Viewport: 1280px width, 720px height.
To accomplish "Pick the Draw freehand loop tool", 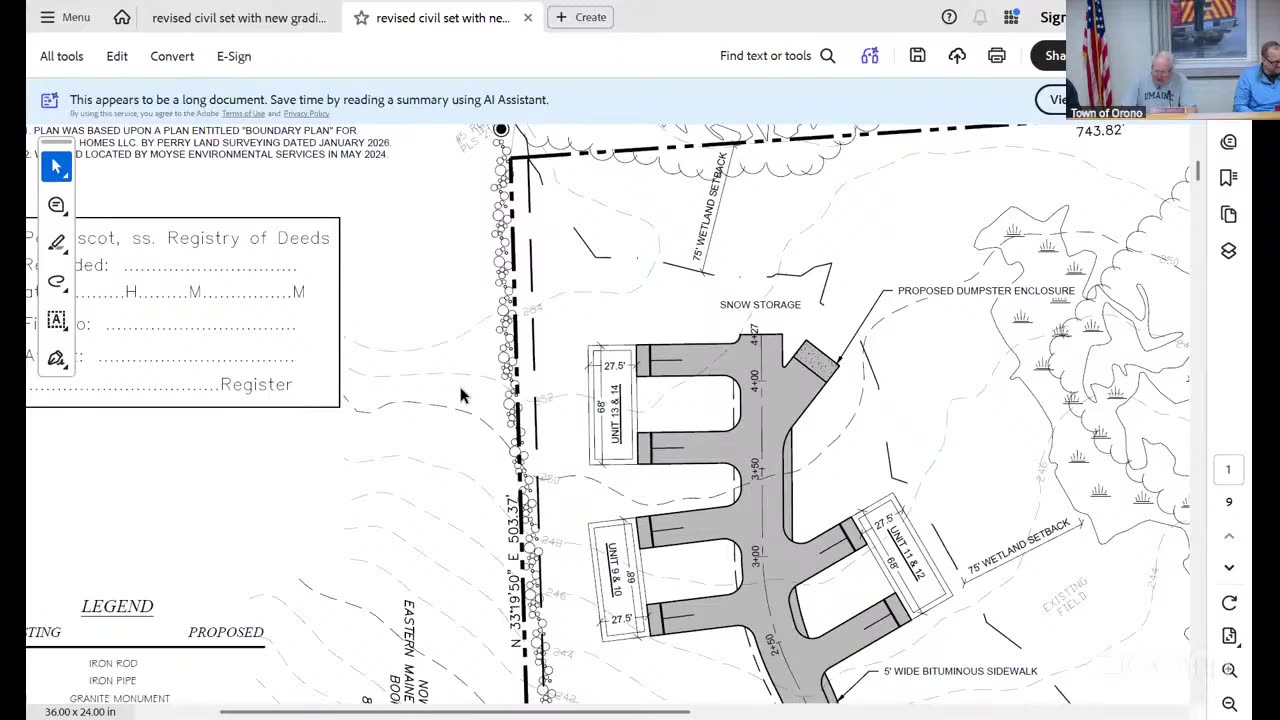I will tap(56, 282).
